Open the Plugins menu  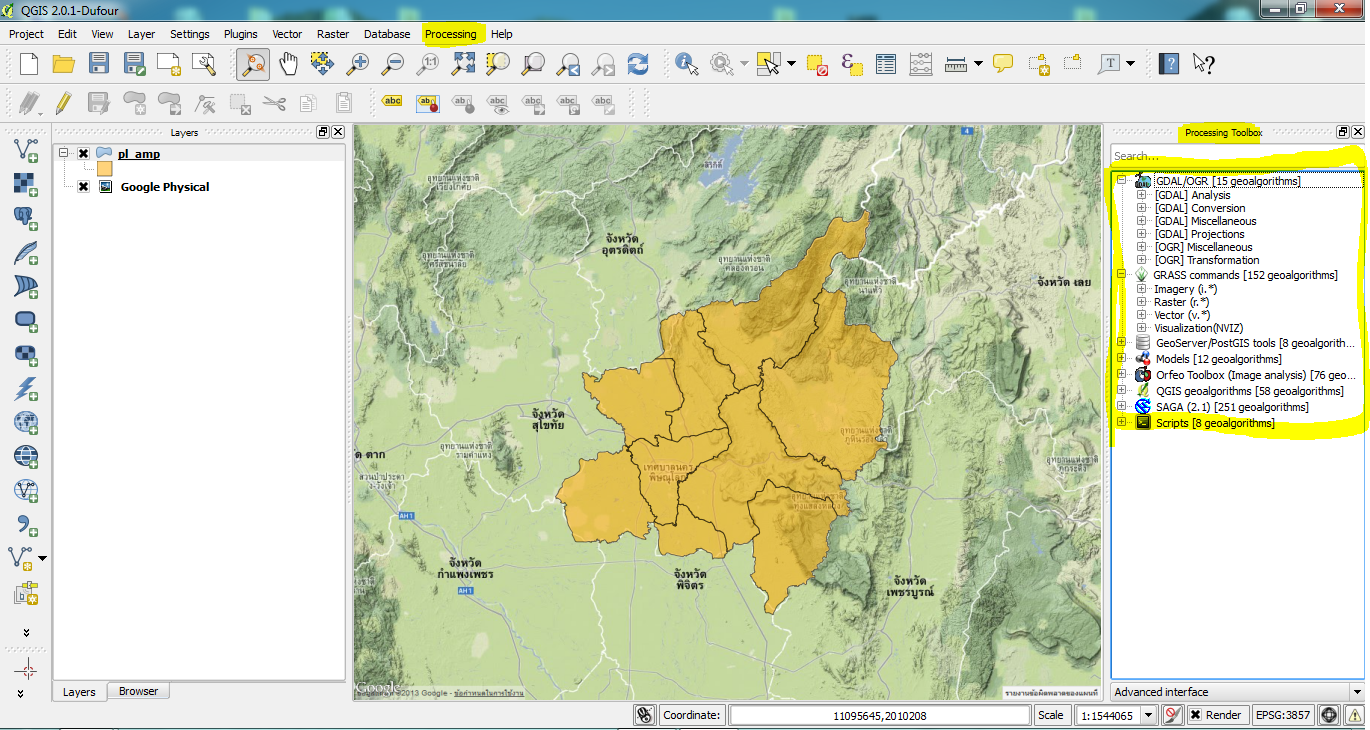pos(240,34)
